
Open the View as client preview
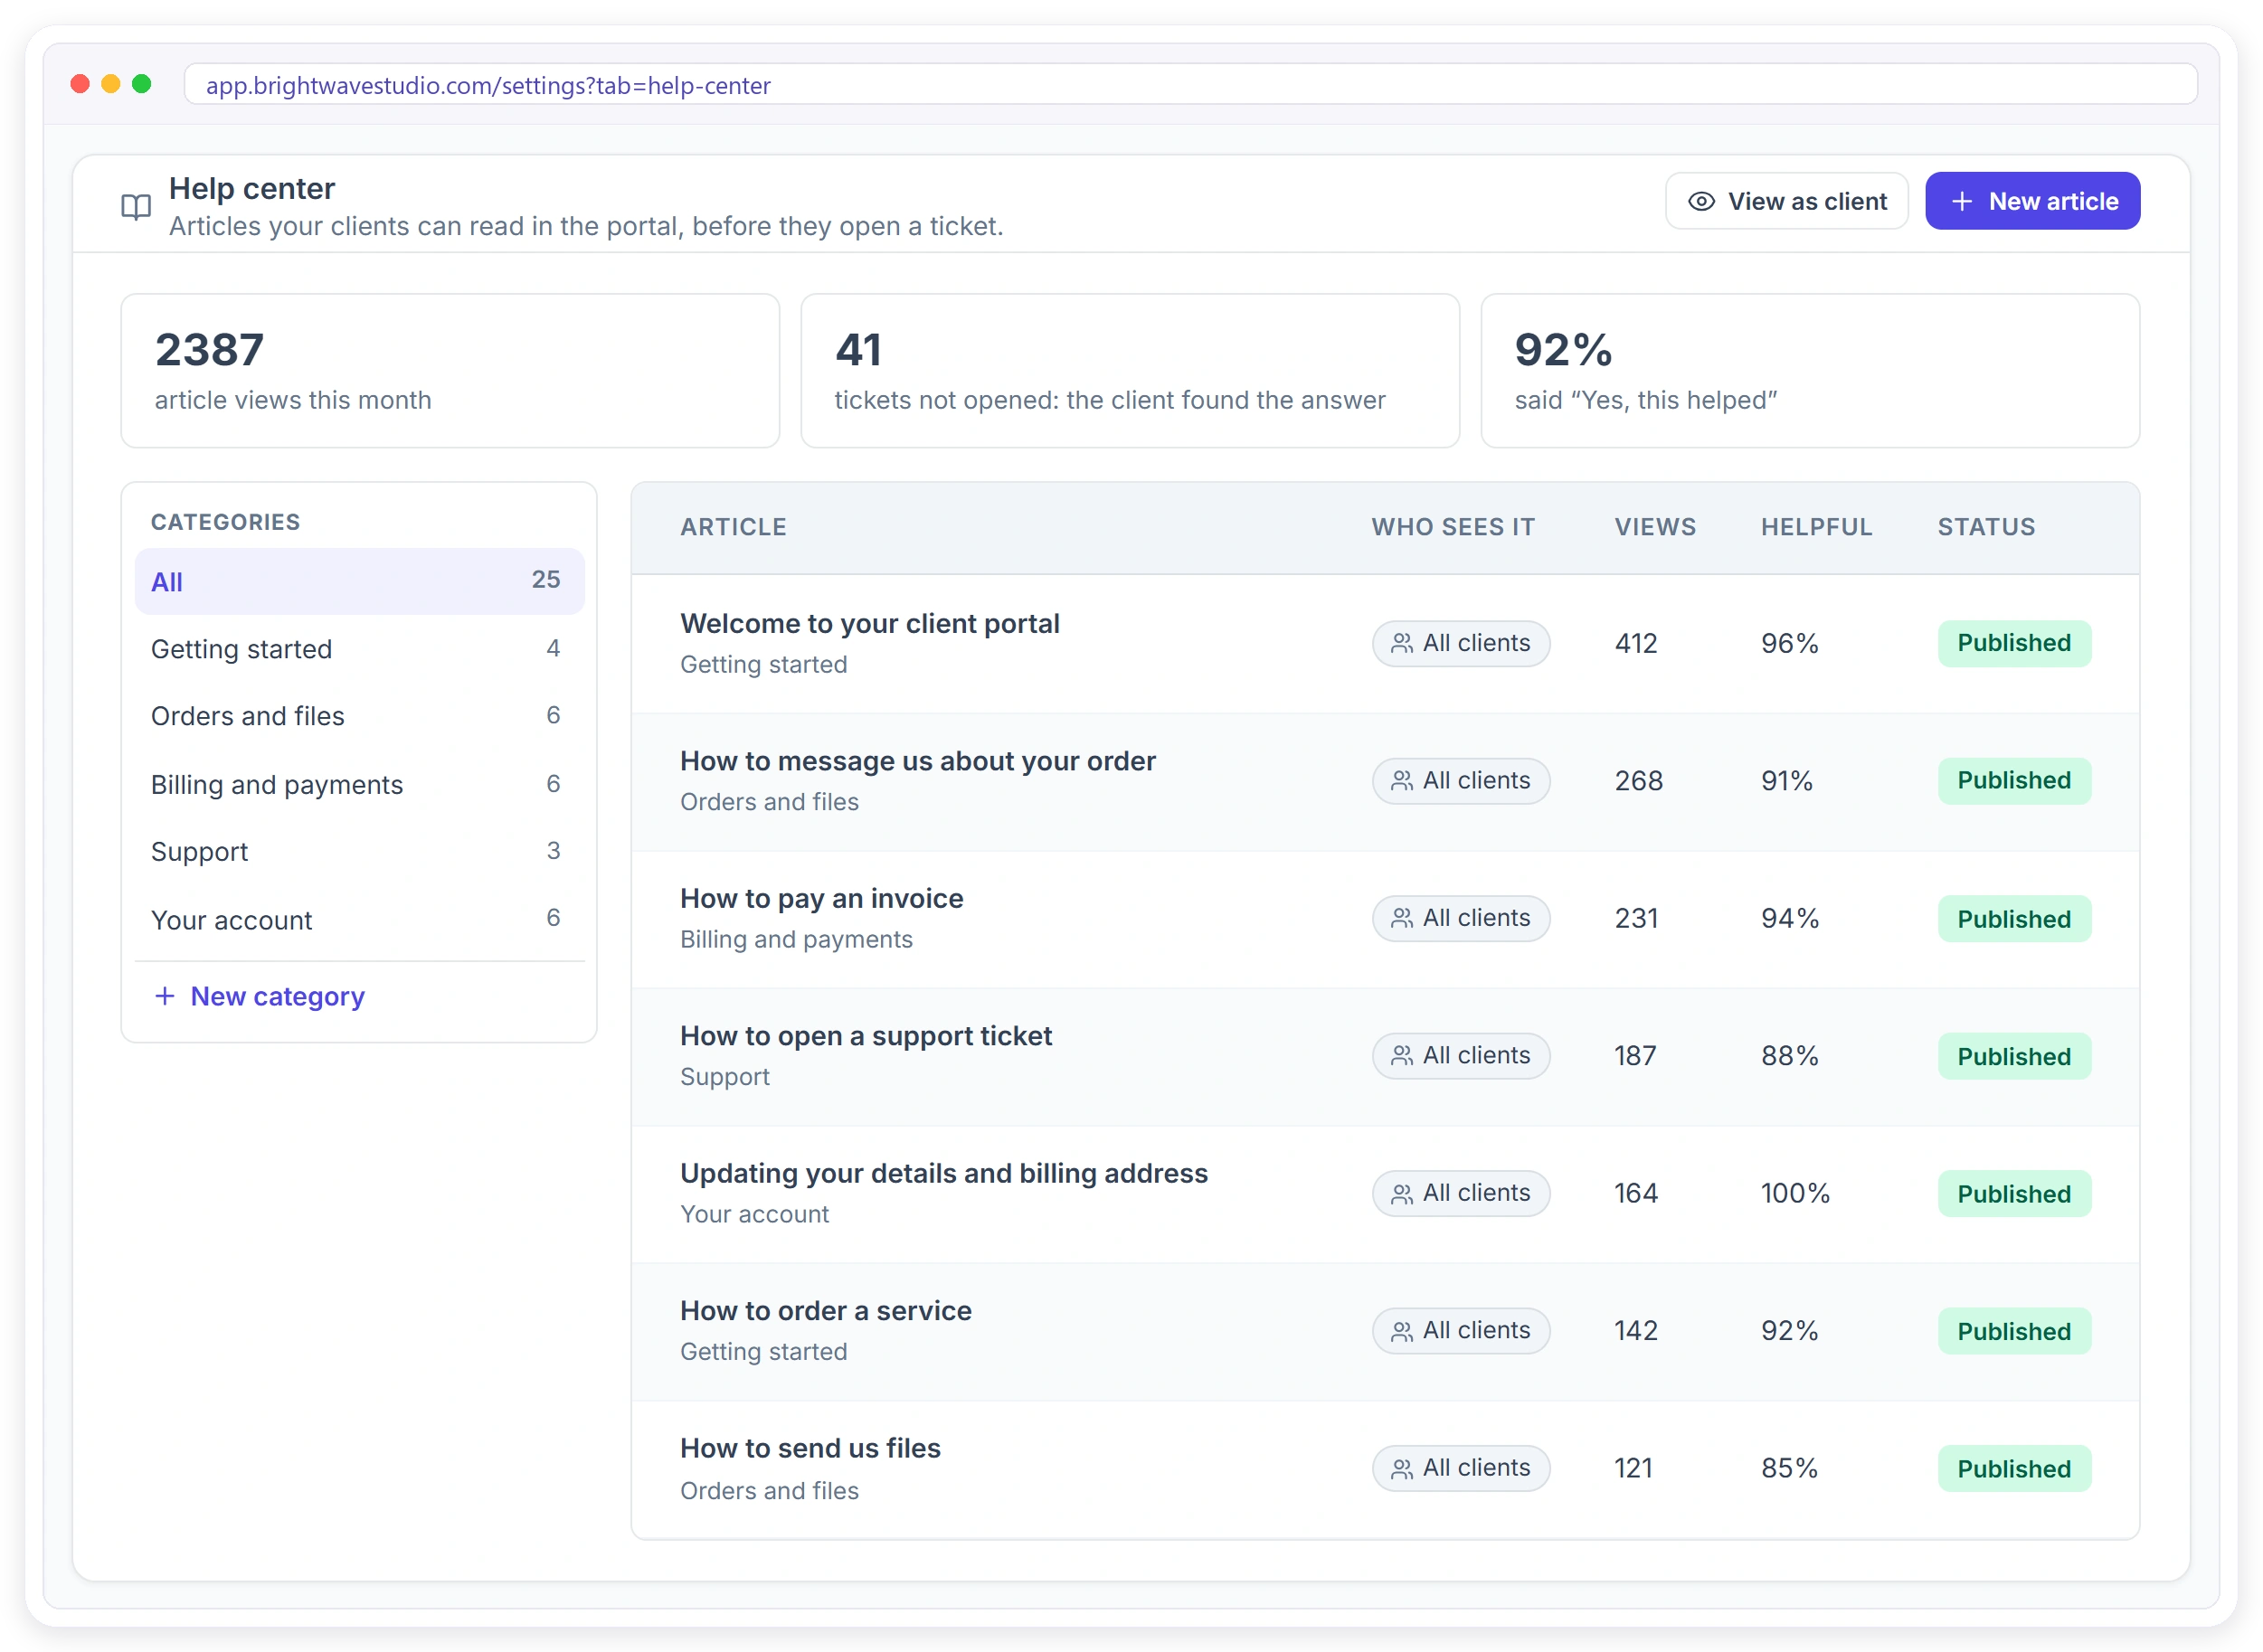click(1786, 201)
